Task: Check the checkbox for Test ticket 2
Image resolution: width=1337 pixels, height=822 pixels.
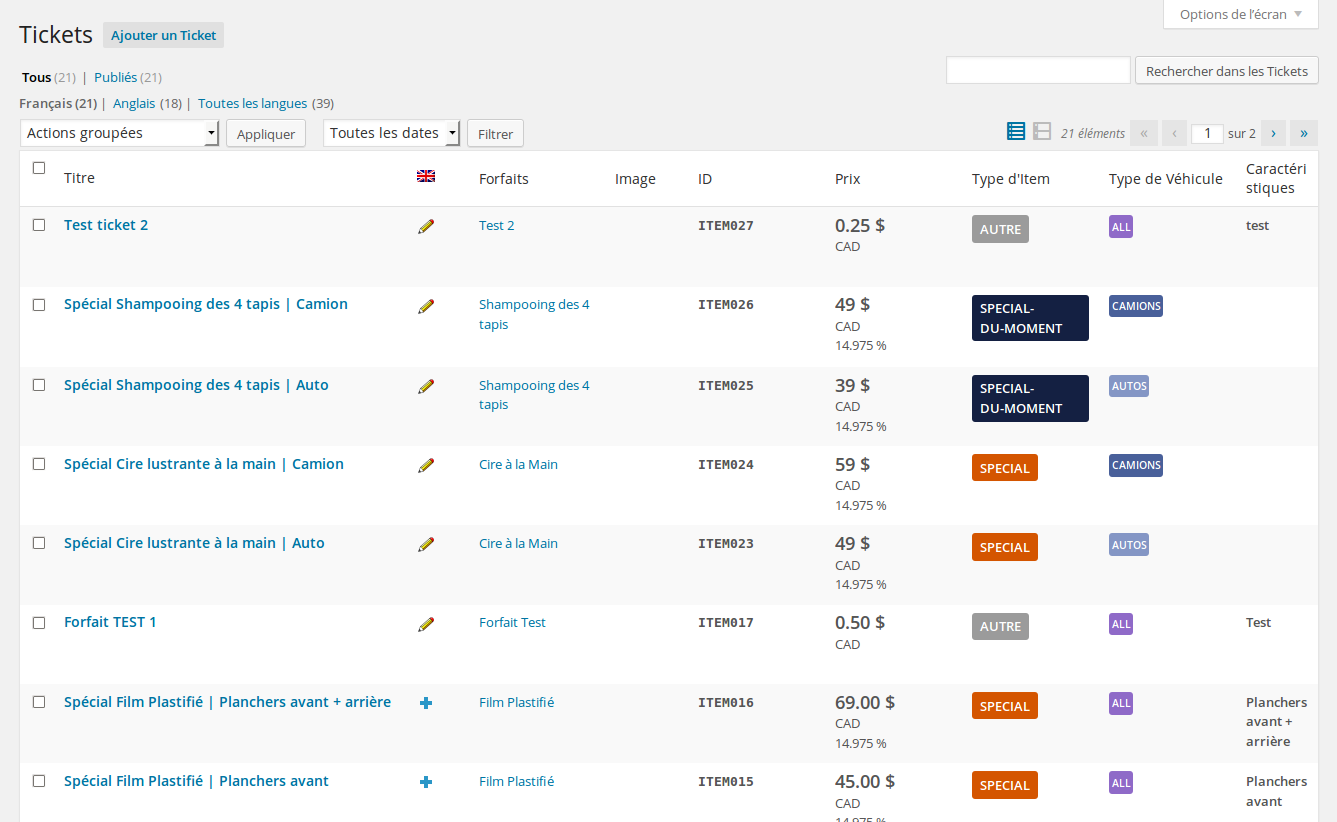Action: point(39,224)
